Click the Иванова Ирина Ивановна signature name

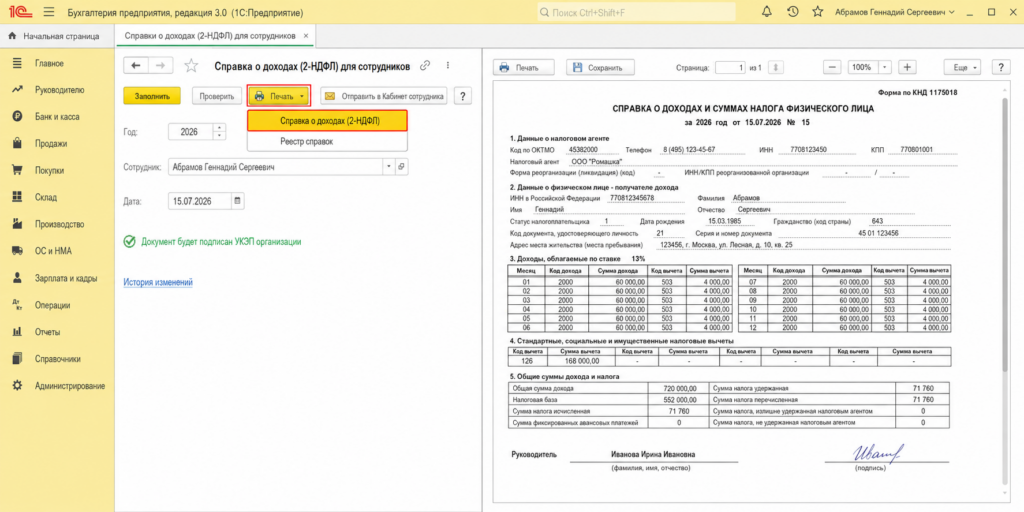click(x=653, y=455)
